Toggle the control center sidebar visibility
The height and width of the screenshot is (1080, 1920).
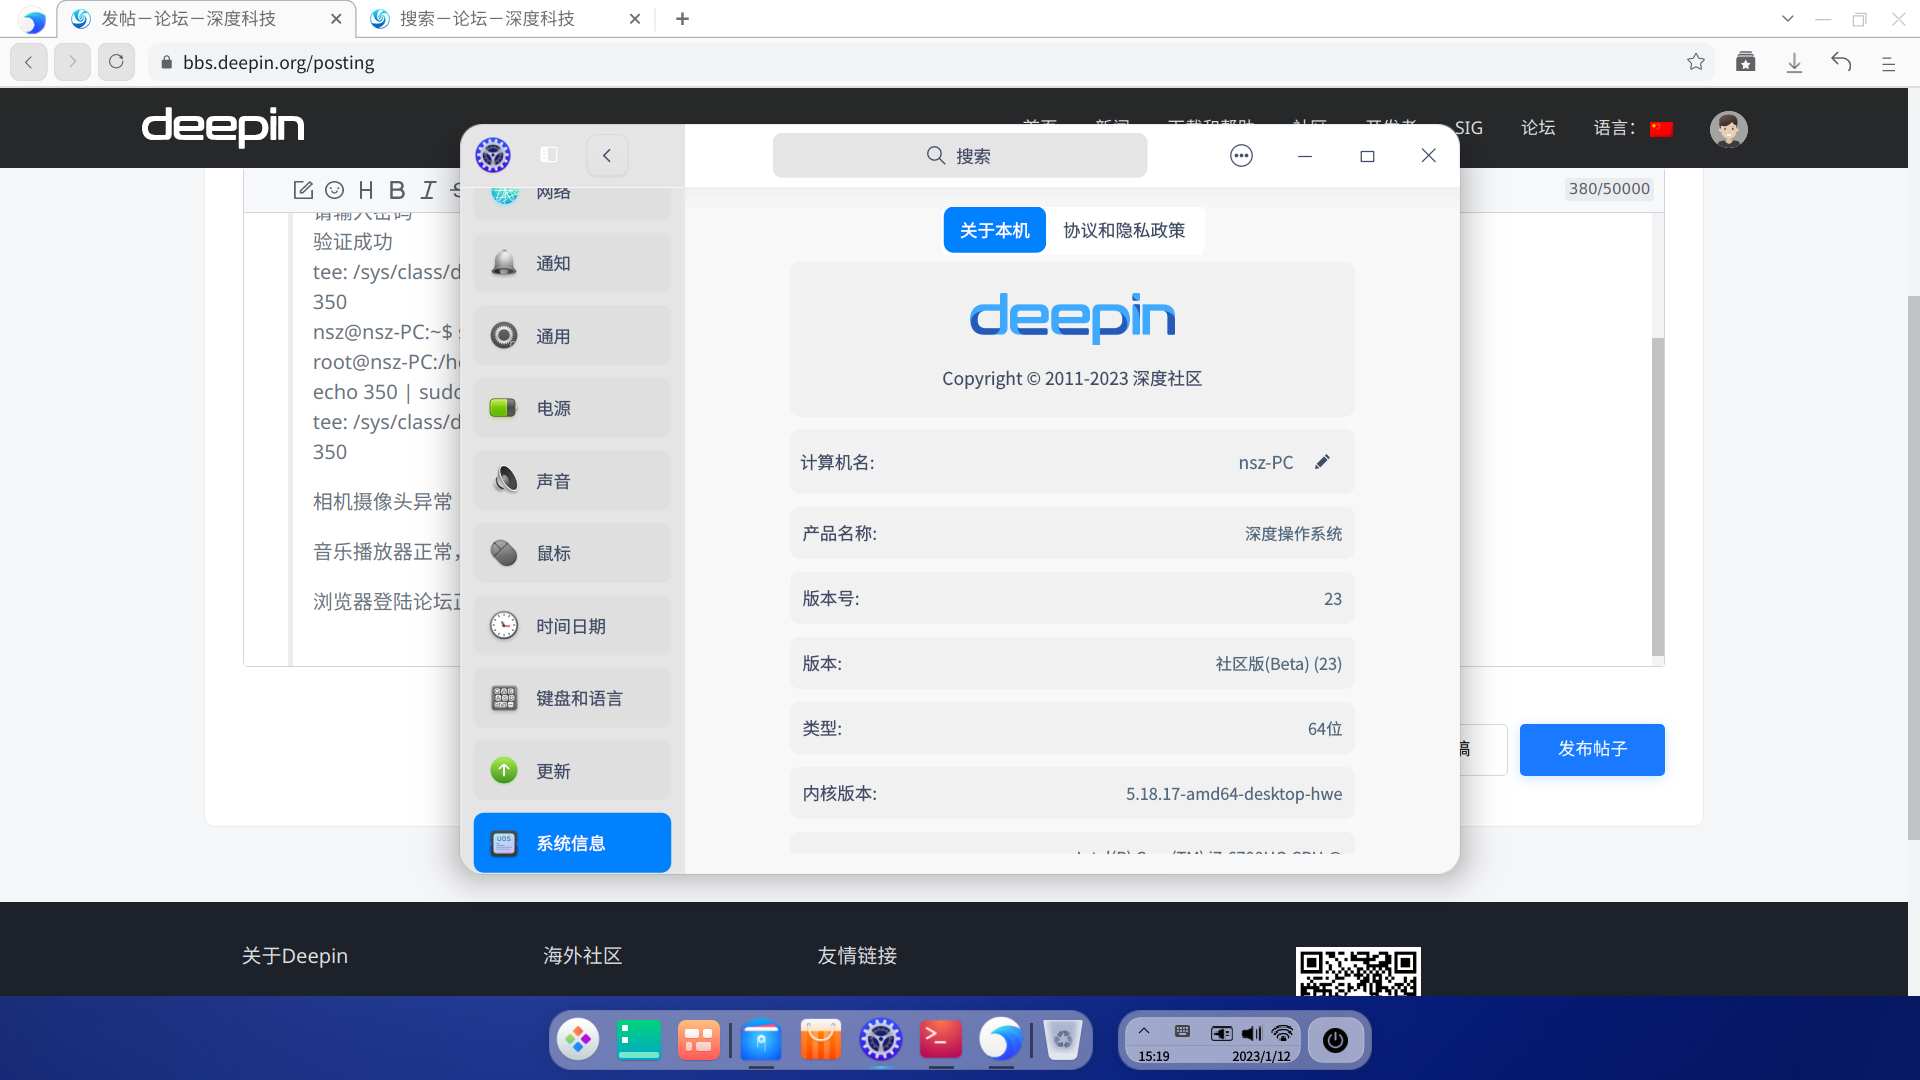[549, 155]
